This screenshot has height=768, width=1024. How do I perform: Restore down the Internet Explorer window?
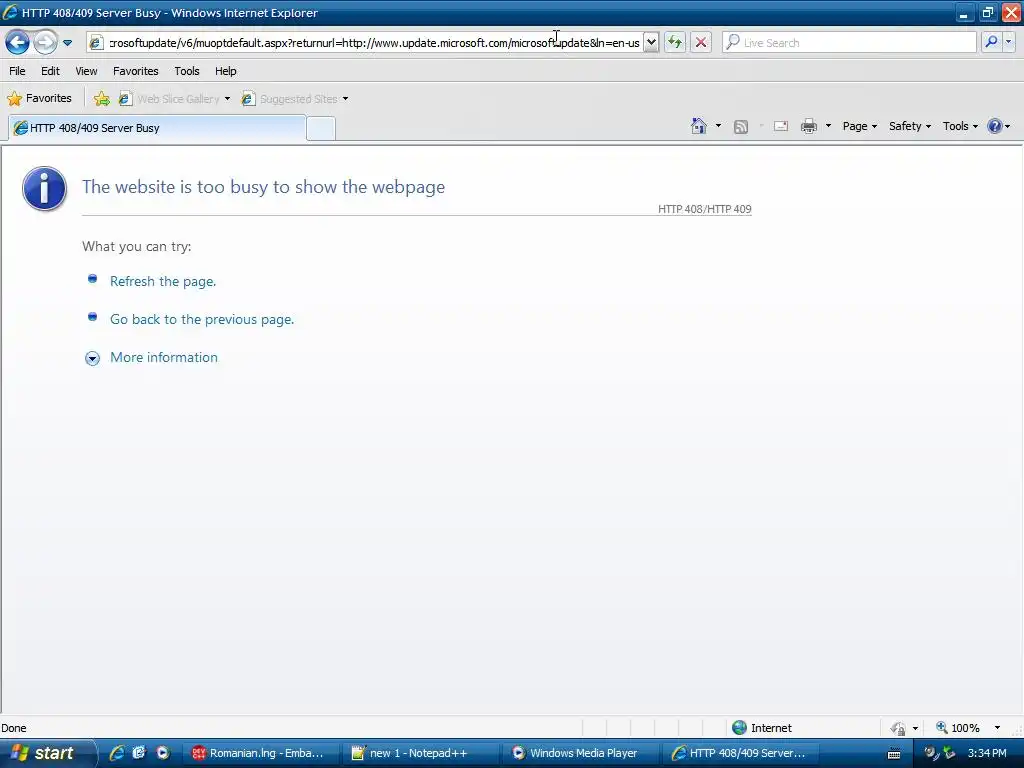click(987, 12)
